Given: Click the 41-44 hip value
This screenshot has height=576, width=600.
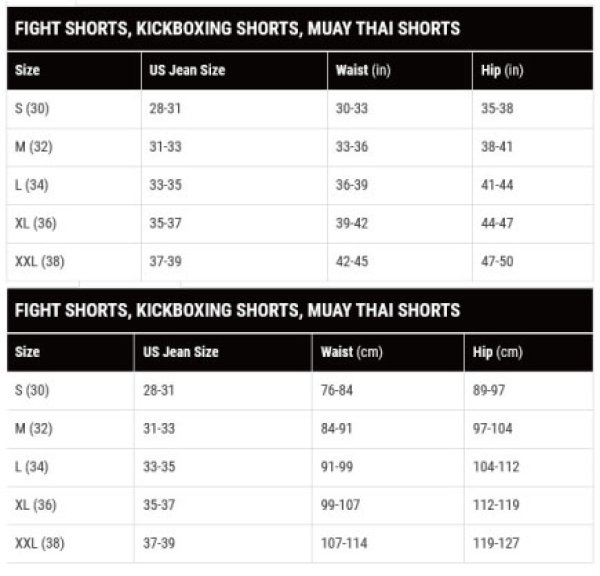Looking at the screenshot, I should (497, 185).
